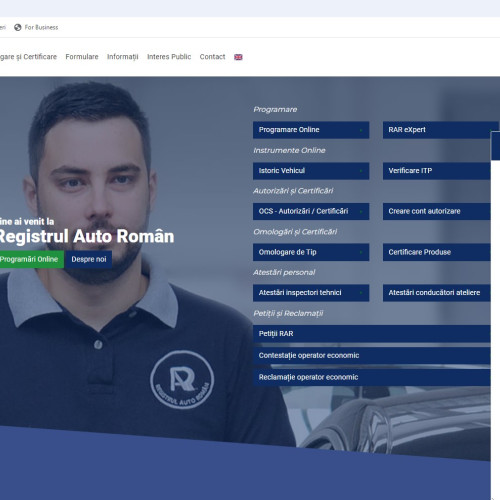The height and width of the screenshot is (500, 500).
Task: Click the arrow on Istoric Vehicul button
Action: pos(361,171)
